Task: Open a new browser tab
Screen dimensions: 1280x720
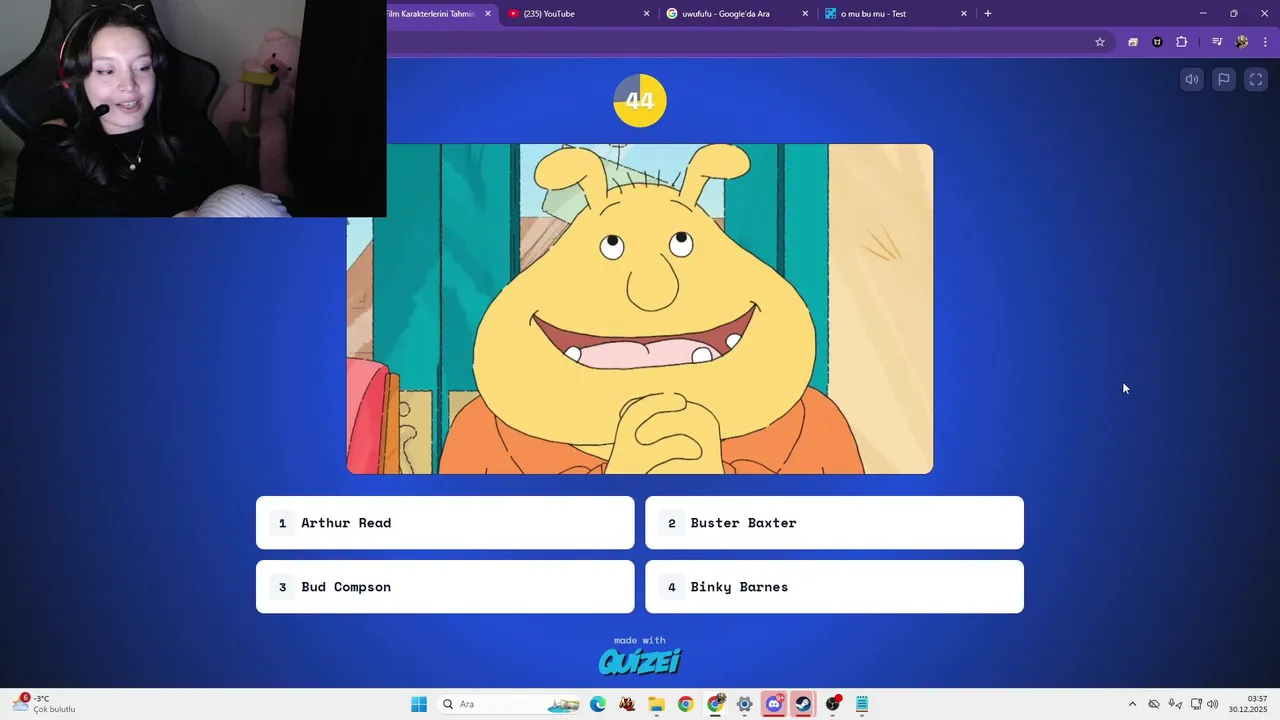Action: click(988, 14)
